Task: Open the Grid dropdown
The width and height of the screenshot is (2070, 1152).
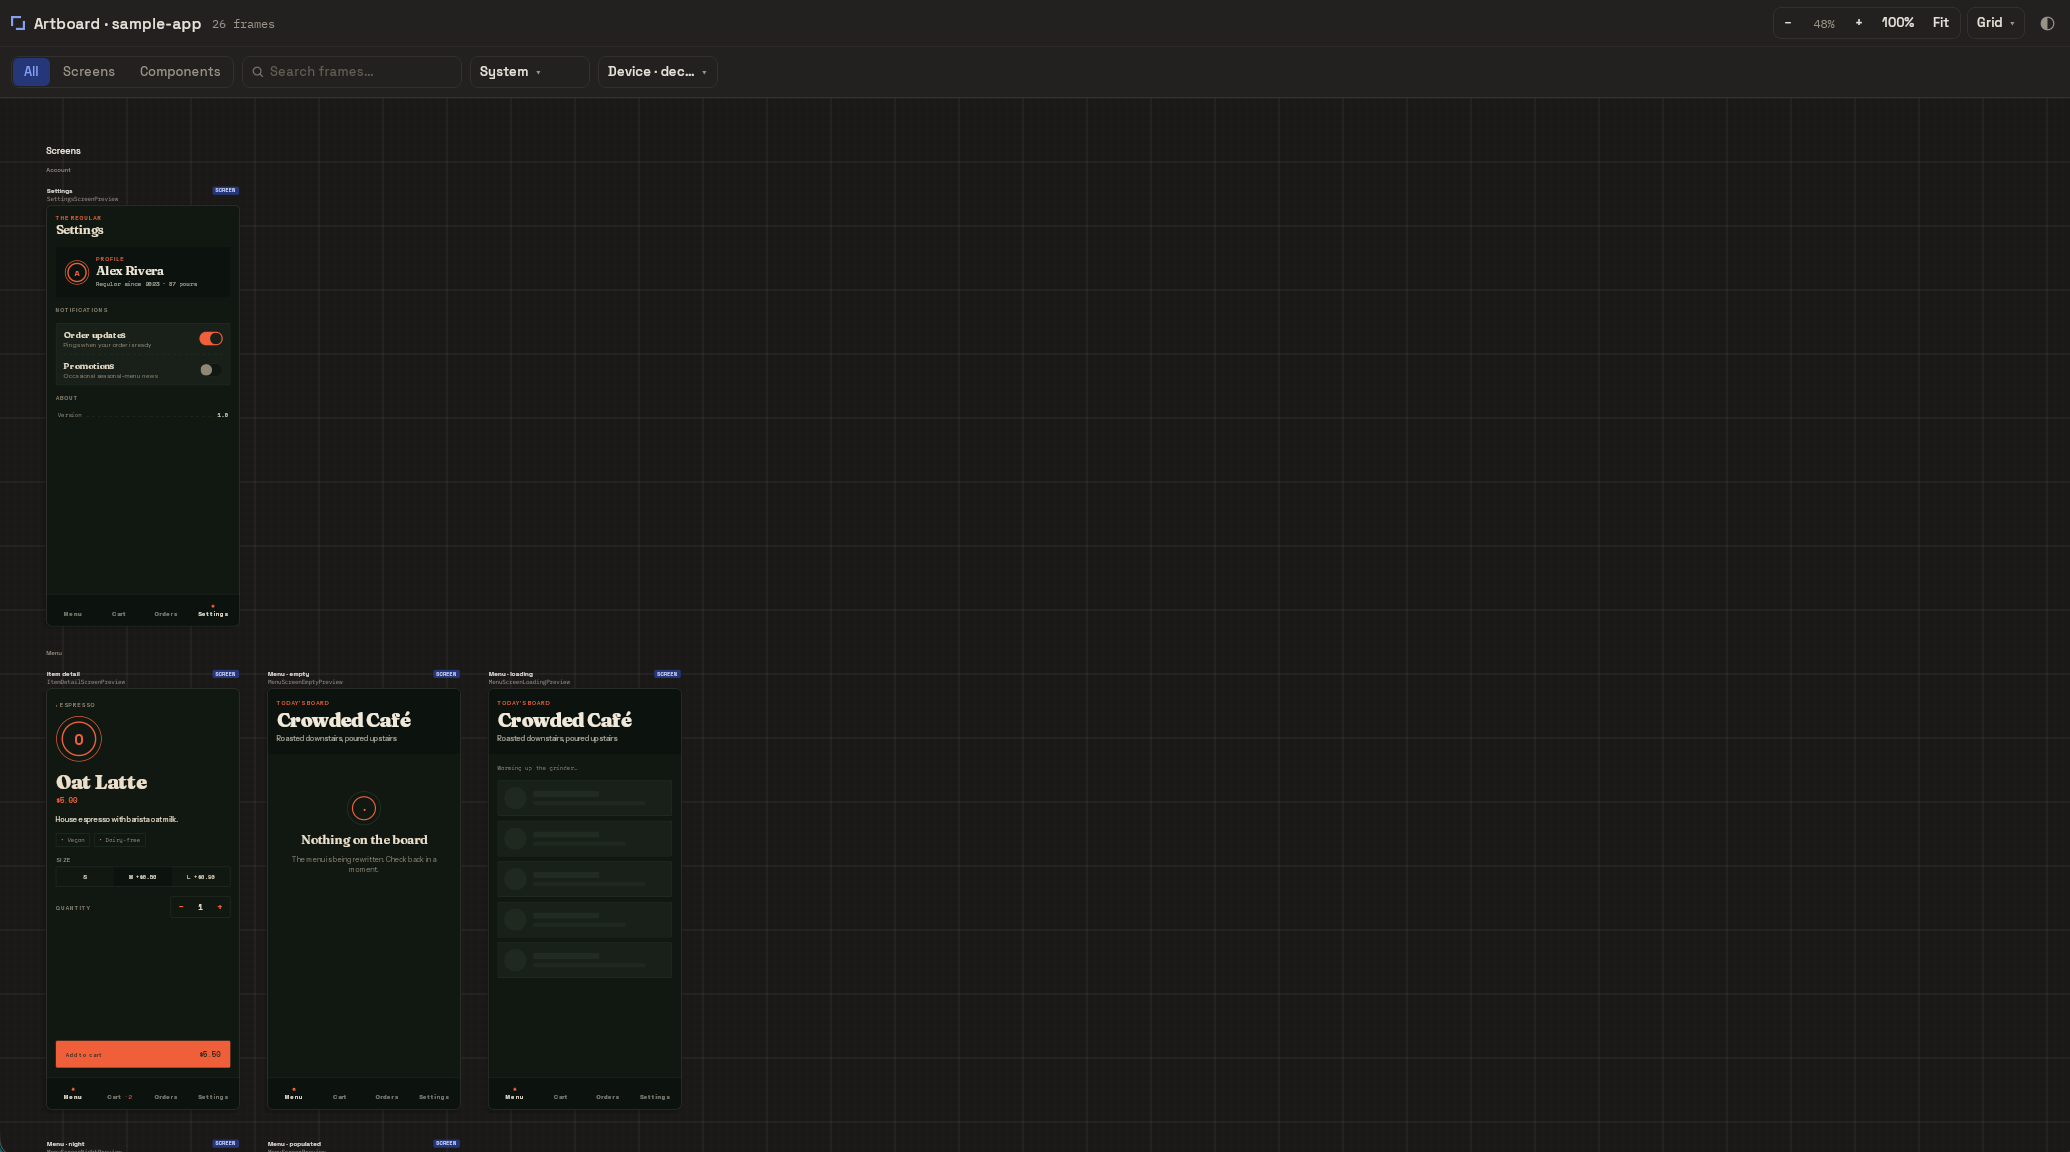Action: (x=1995, y=23)
